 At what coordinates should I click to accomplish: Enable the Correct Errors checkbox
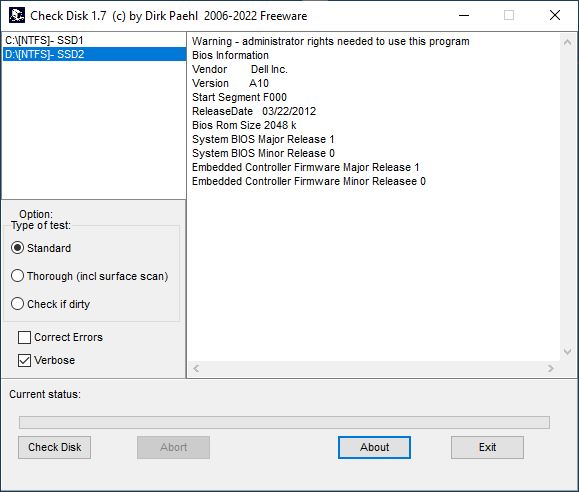tap(61, 337)
